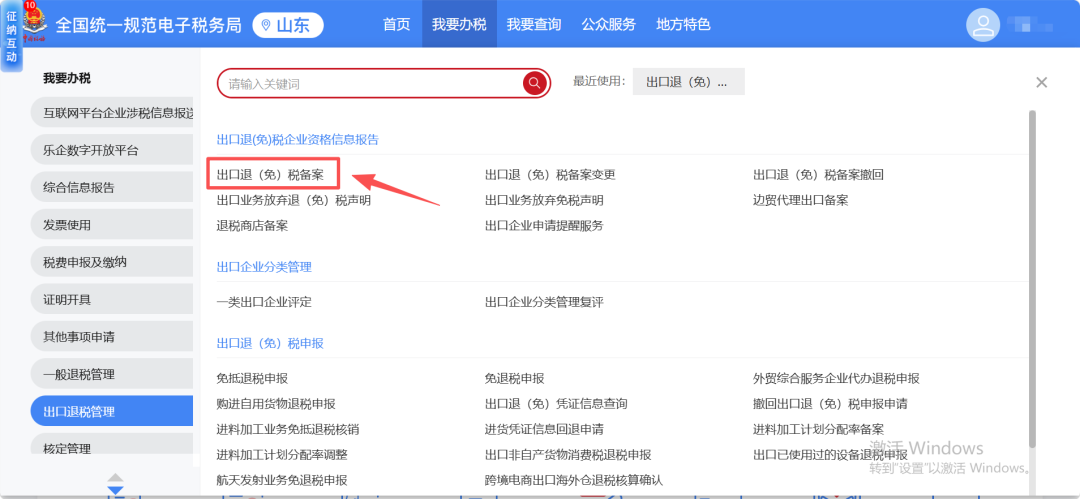Open 进料加工业务免抵退税核销 link
Image resolution: width=1080 pixels, height=499 pixels.
tap(287, 429)
